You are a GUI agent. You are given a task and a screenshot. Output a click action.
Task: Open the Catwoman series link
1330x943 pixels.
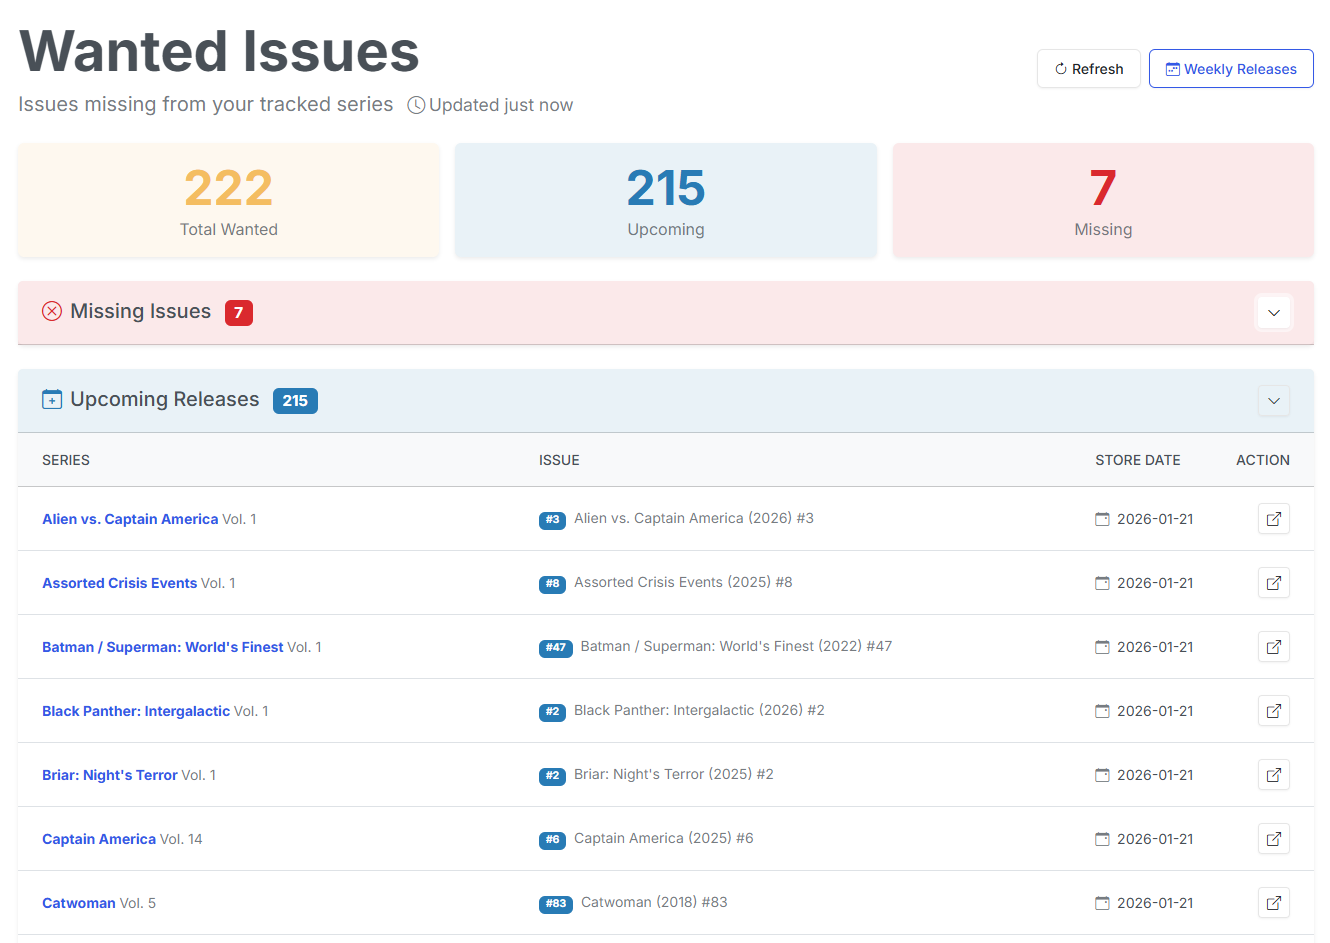(79, 903)
